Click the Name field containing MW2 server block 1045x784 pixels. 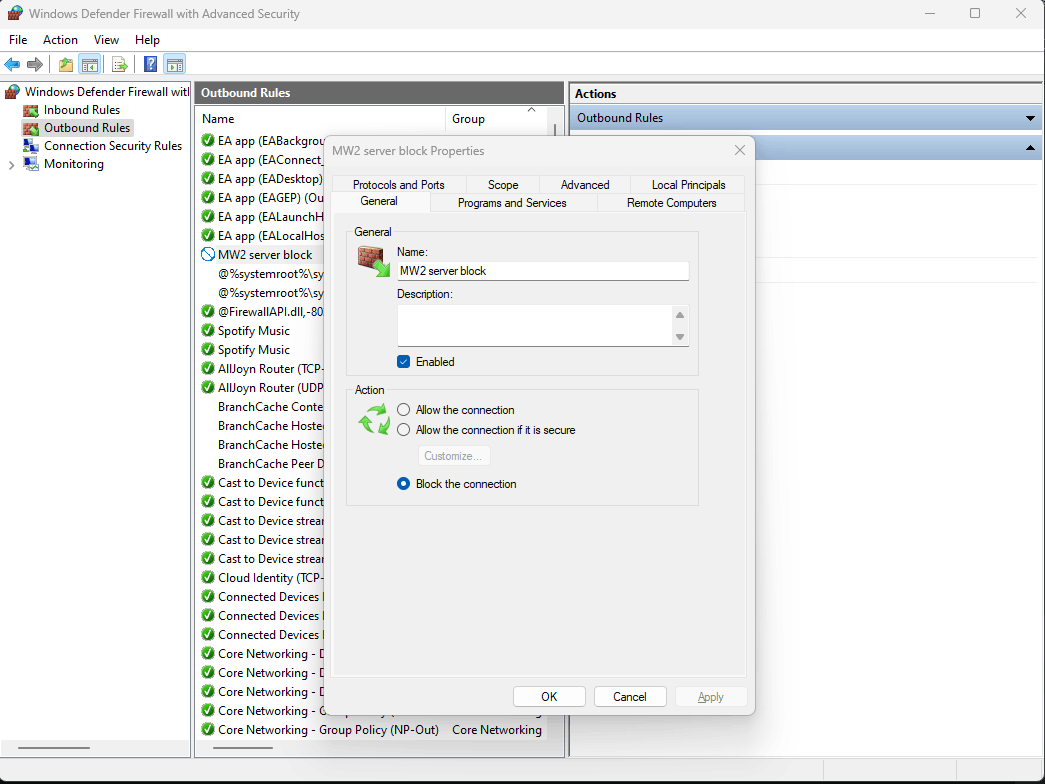point(542,271)
